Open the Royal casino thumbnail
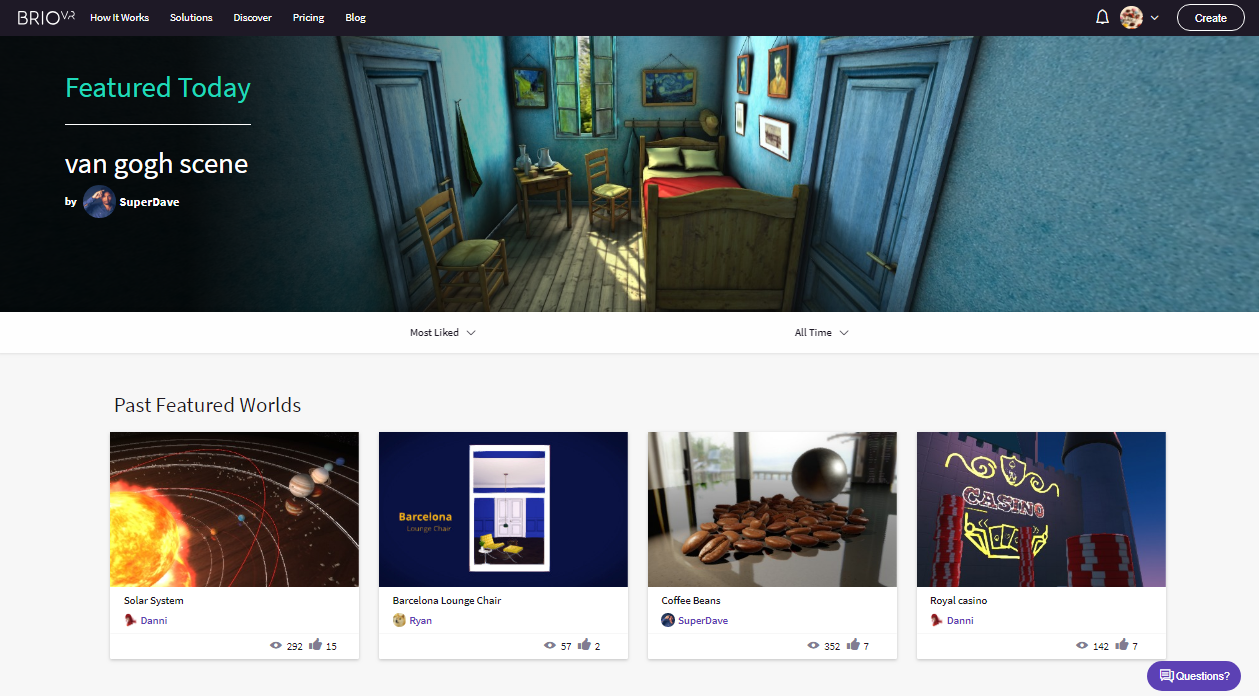Viewport: 1259px width, 696px height. [1041, 509]
